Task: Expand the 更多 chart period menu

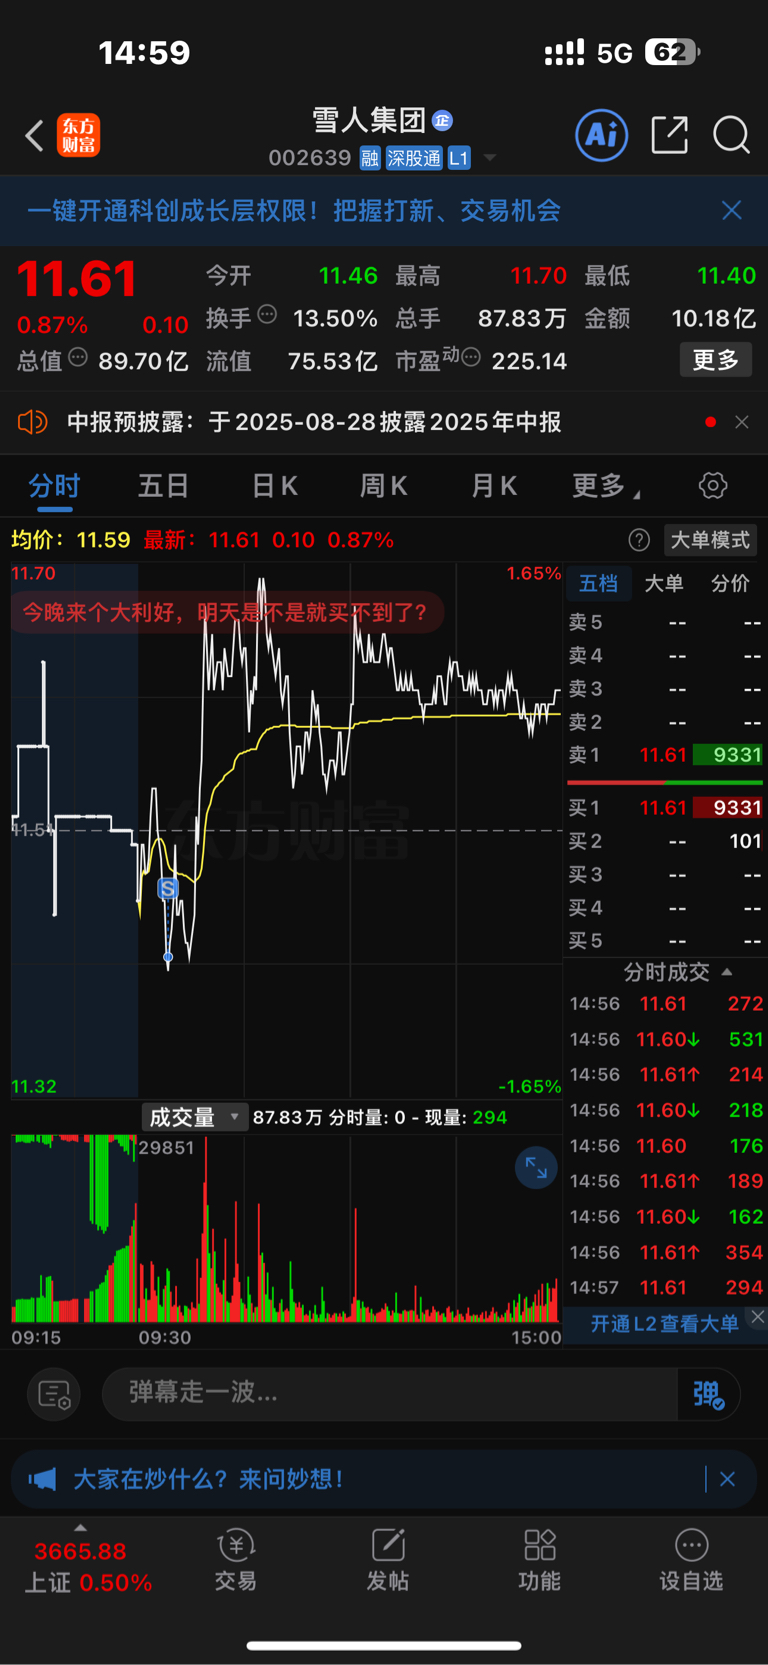Action: 605,486
